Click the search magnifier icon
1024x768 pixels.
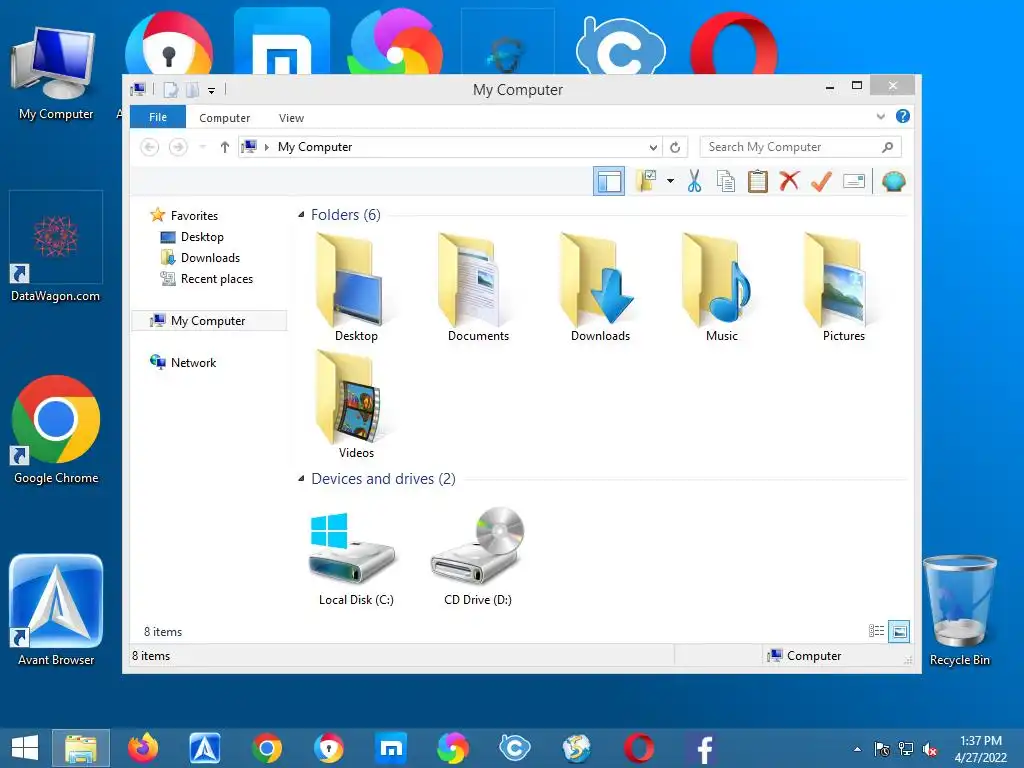point(887,147)
